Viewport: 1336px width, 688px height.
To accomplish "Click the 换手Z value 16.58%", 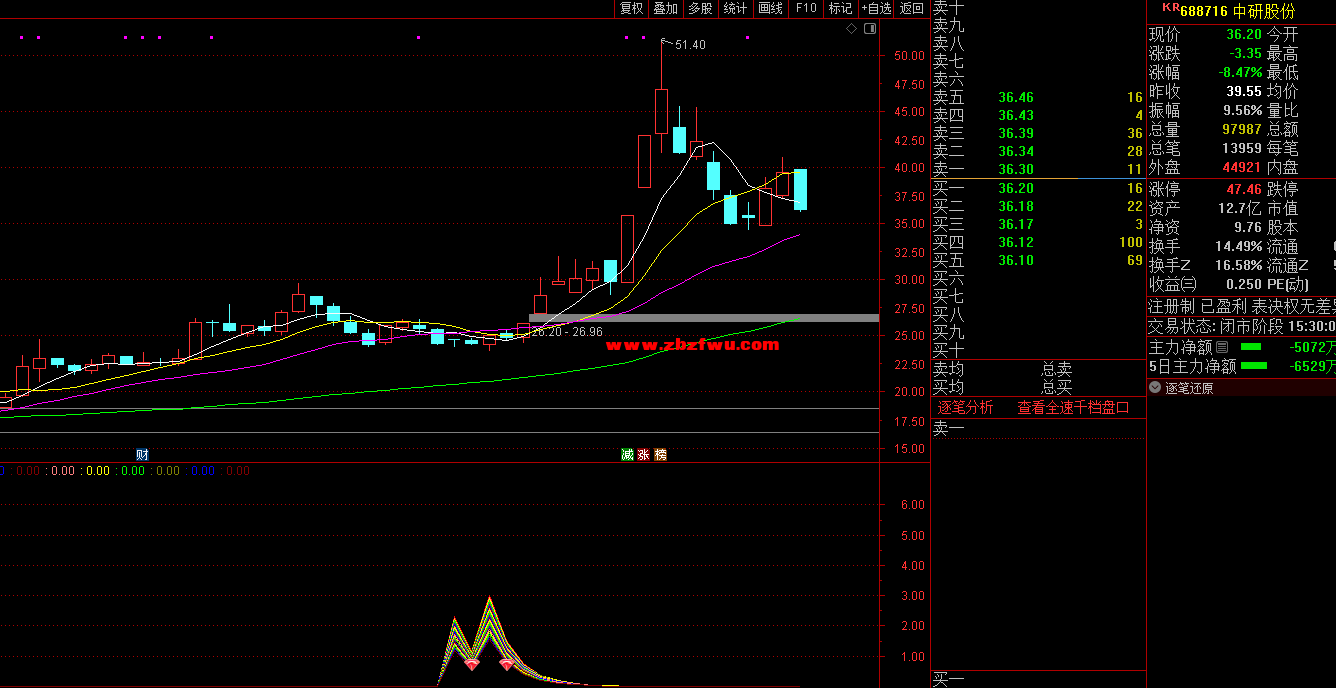I will click(1239, 265).
